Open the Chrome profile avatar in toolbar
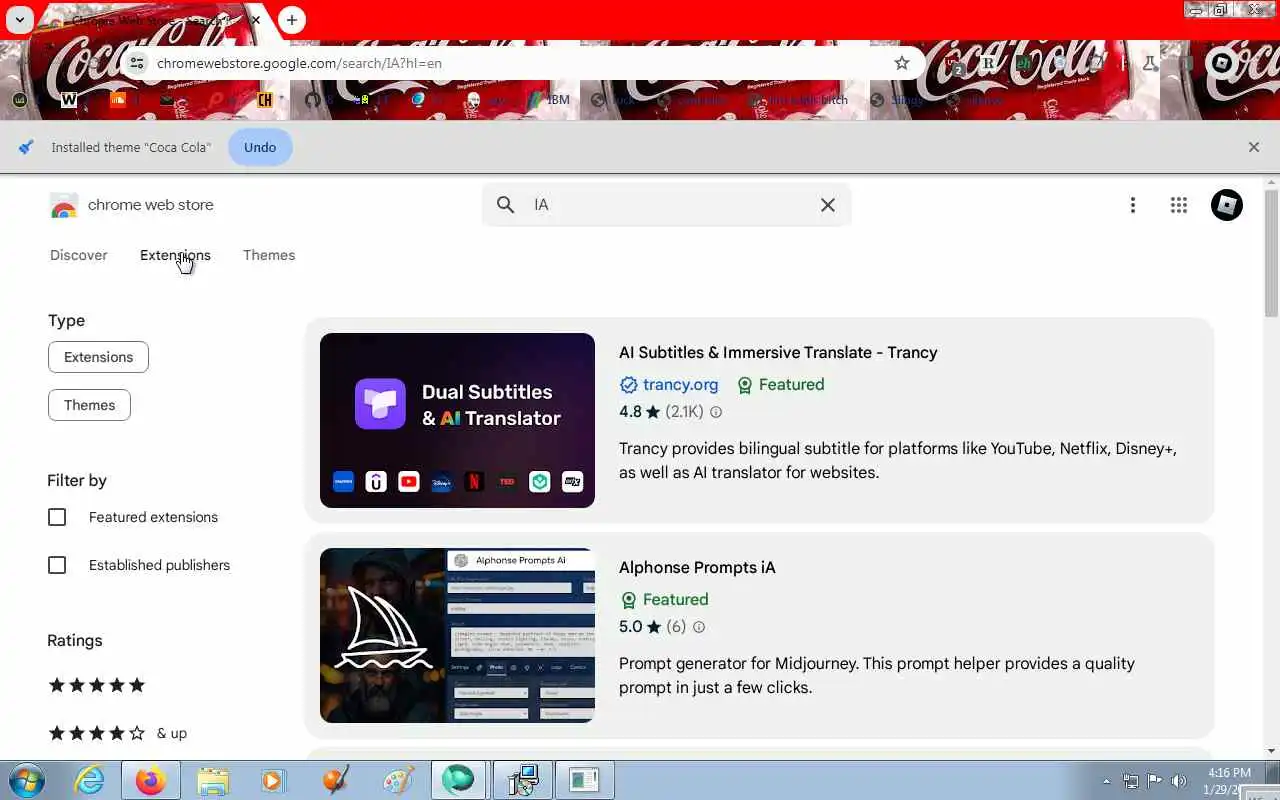Viewport: 1280px width, 800px height. click(1222, 63)
